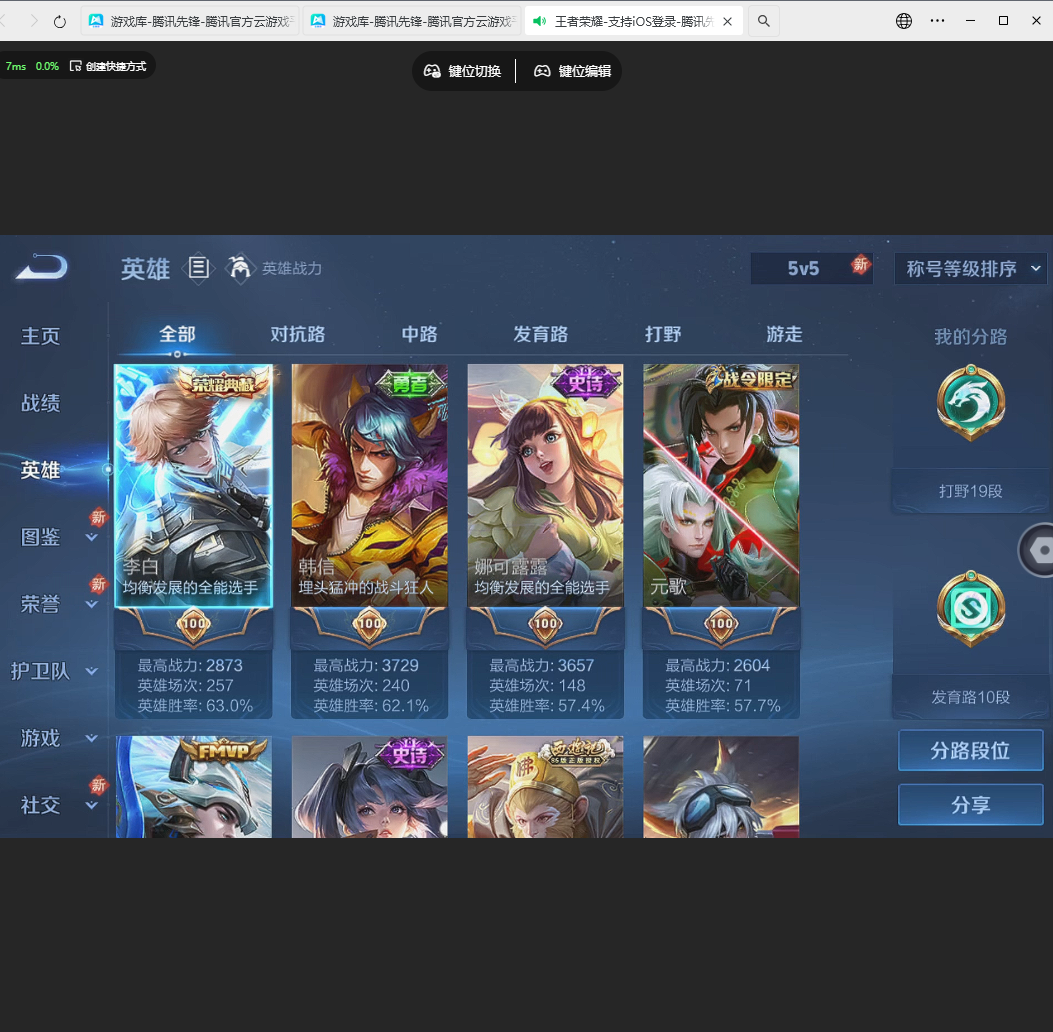Click the level 100 badge under 元歌
This screenshot has width=1053, height=1032.
(x=721, y=624)
